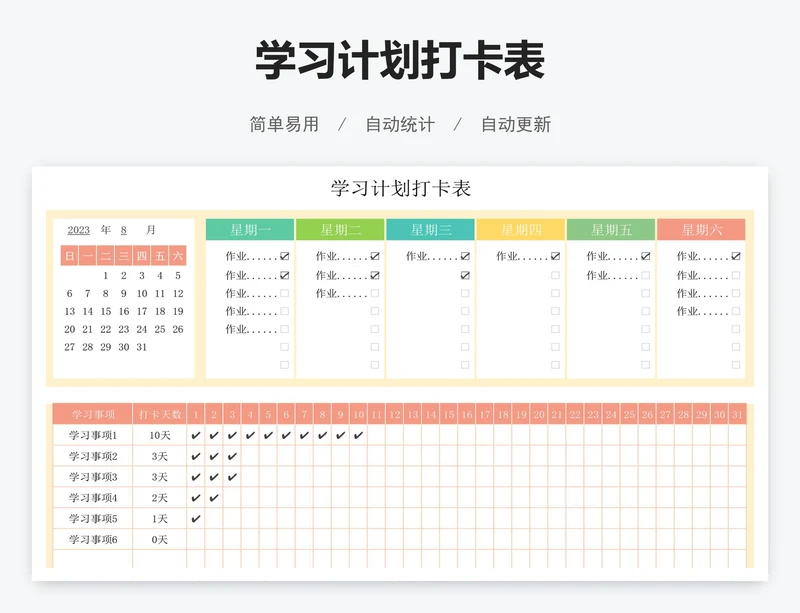Viewport: 800px width, 613px height.
Task: Click the month value 8
Action: (123, 230)
